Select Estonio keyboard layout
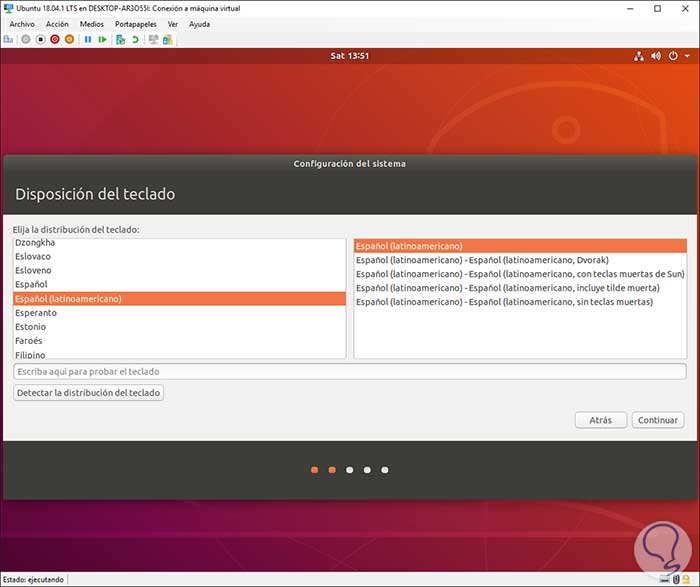 [179, 327]
